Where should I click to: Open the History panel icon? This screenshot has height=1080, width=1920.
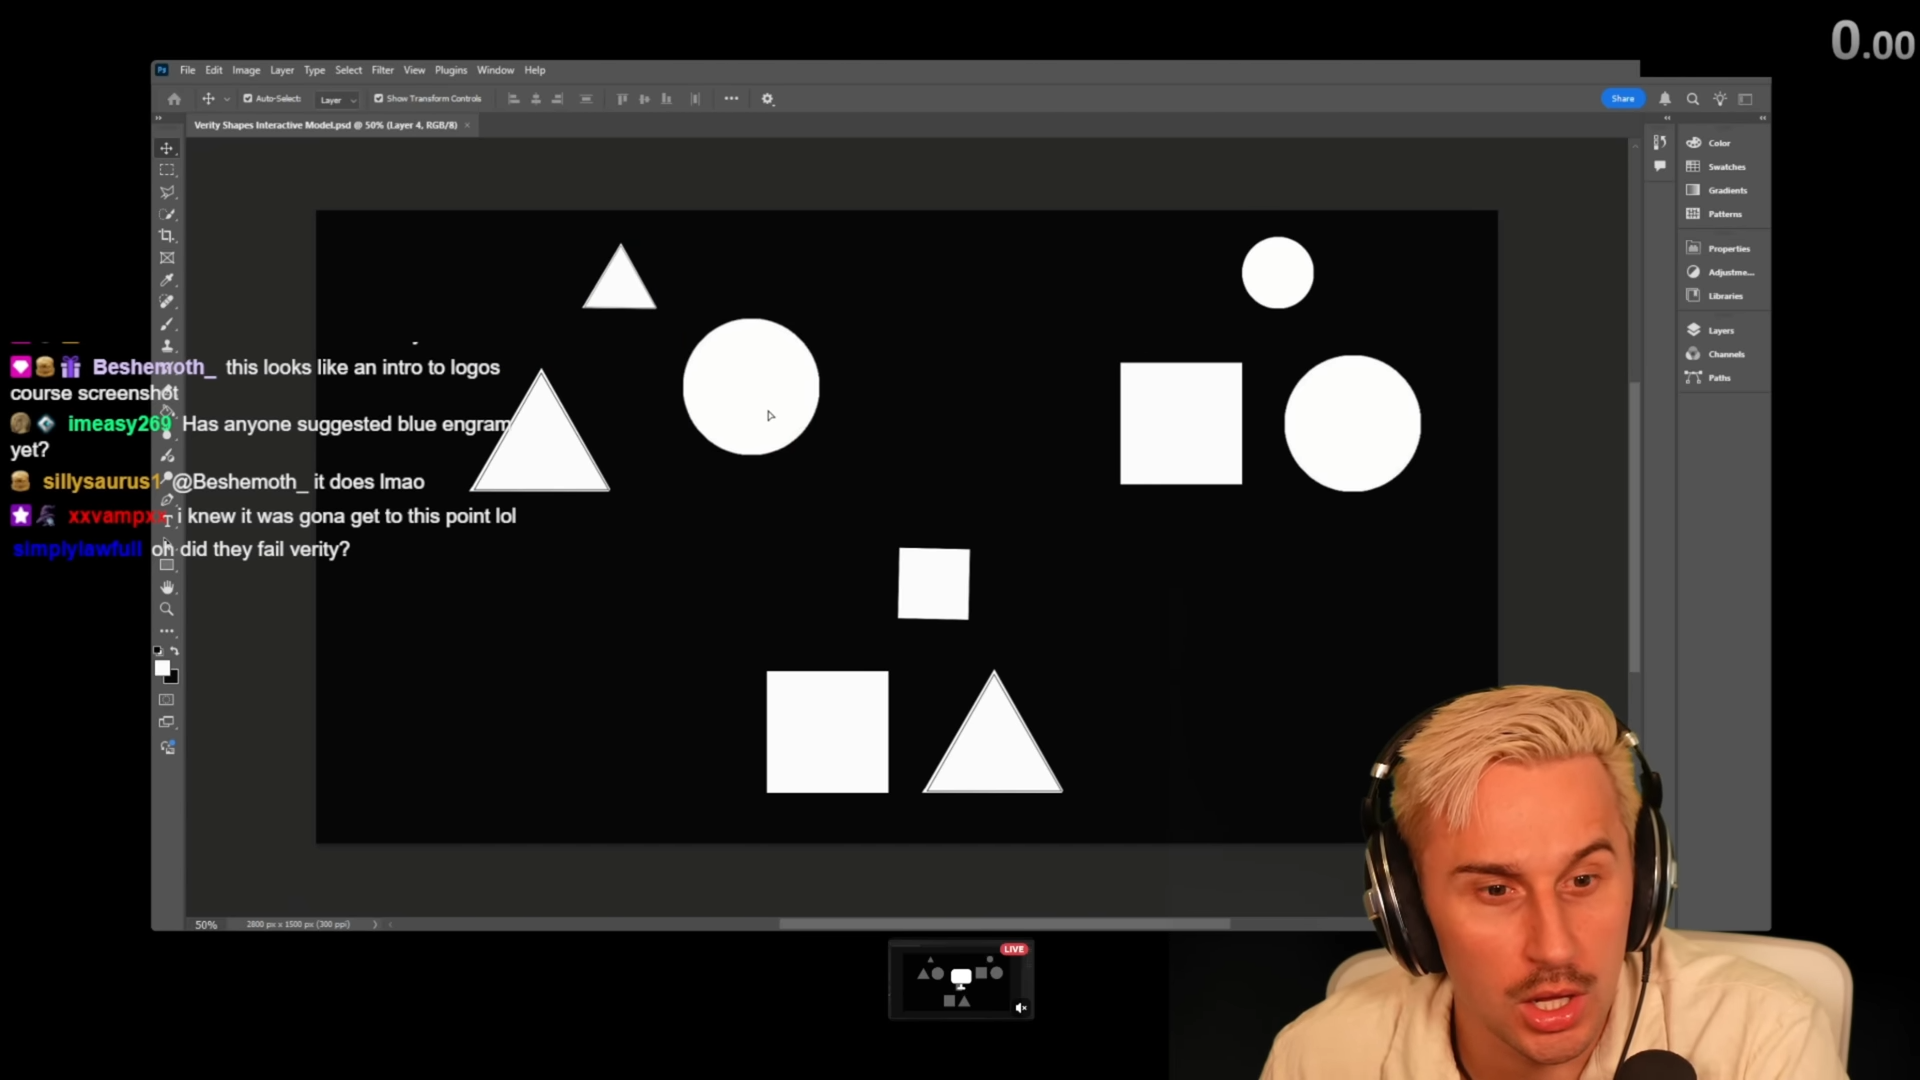pos(1660,142)
